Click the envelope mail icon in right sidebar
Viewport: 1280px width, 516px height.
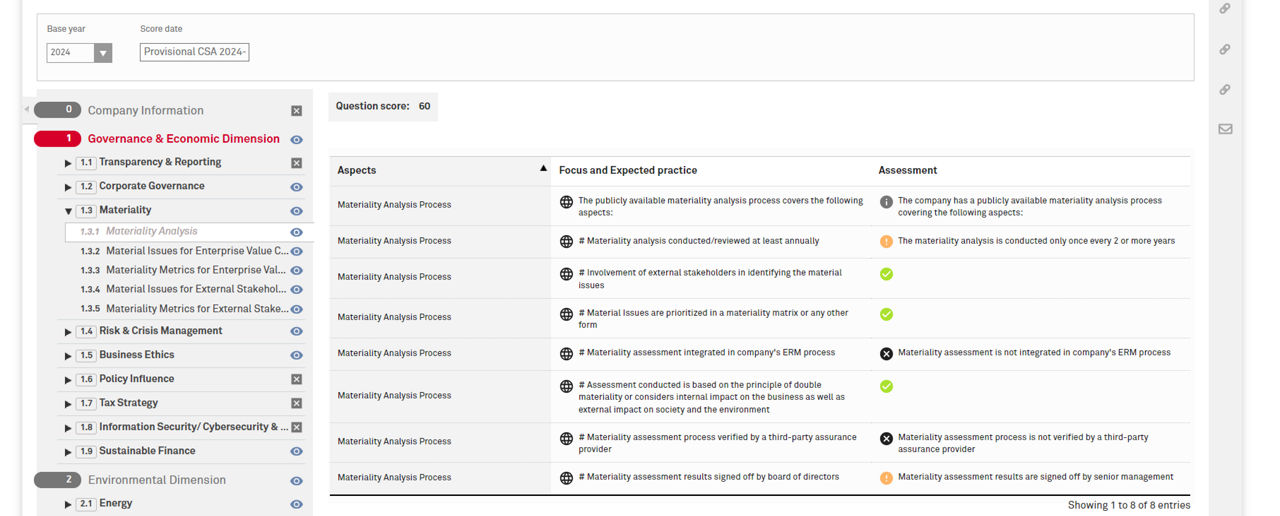point(1225,129)
